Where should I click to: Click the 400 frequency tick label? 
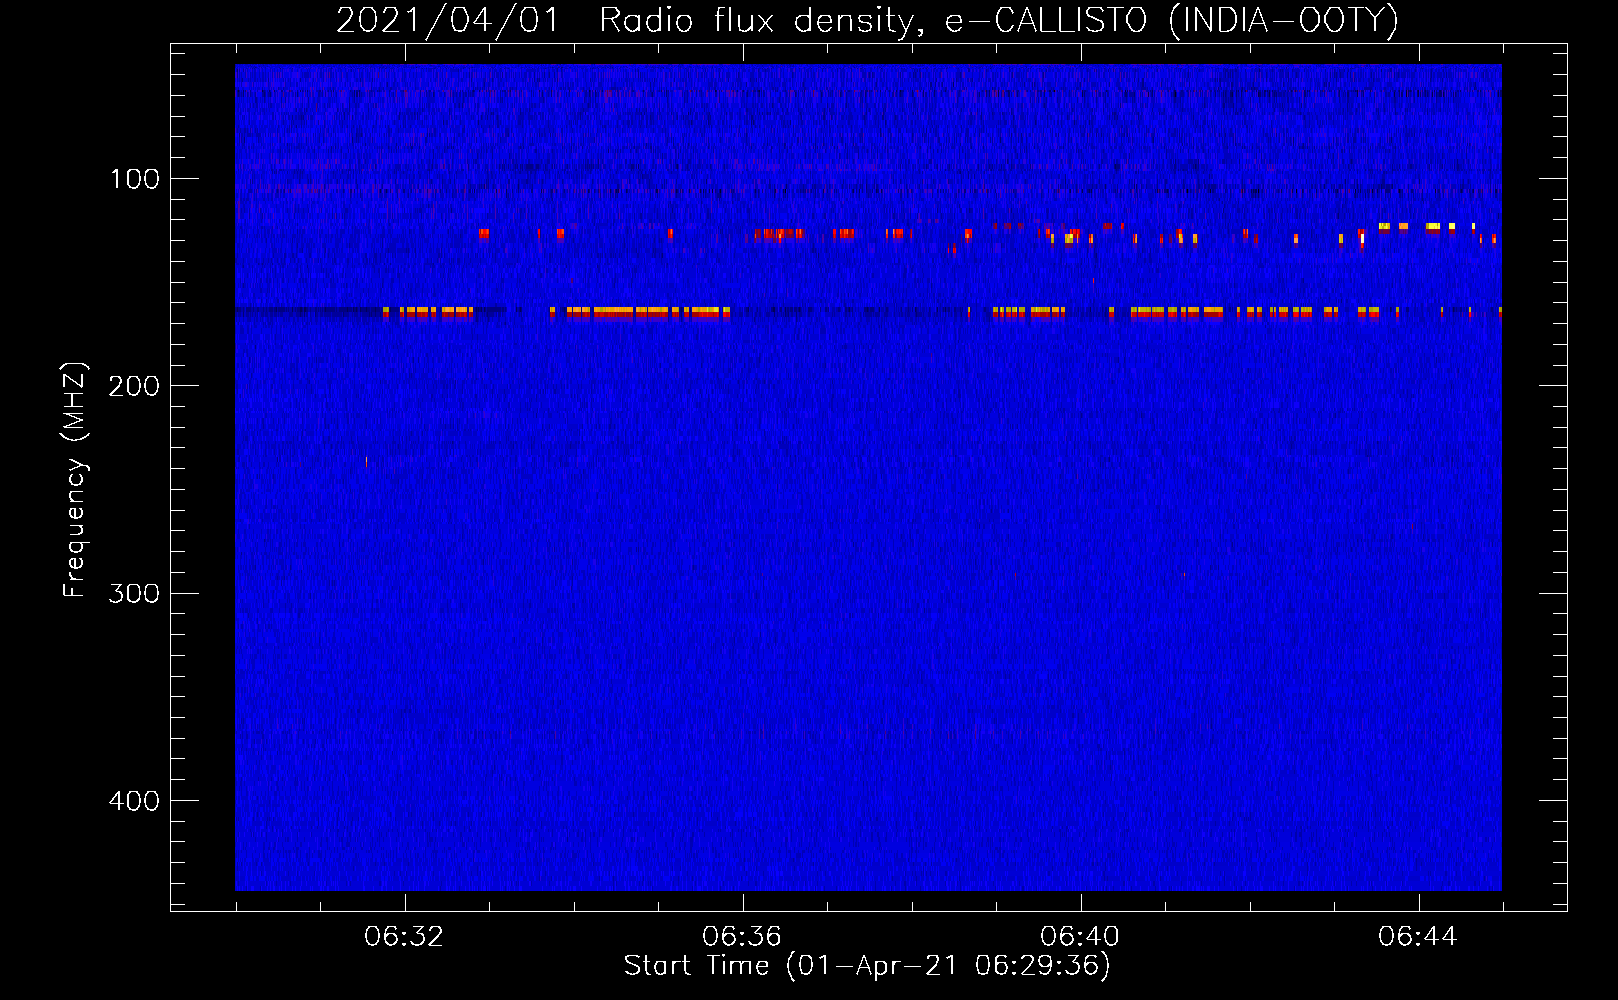click(134, 801)
